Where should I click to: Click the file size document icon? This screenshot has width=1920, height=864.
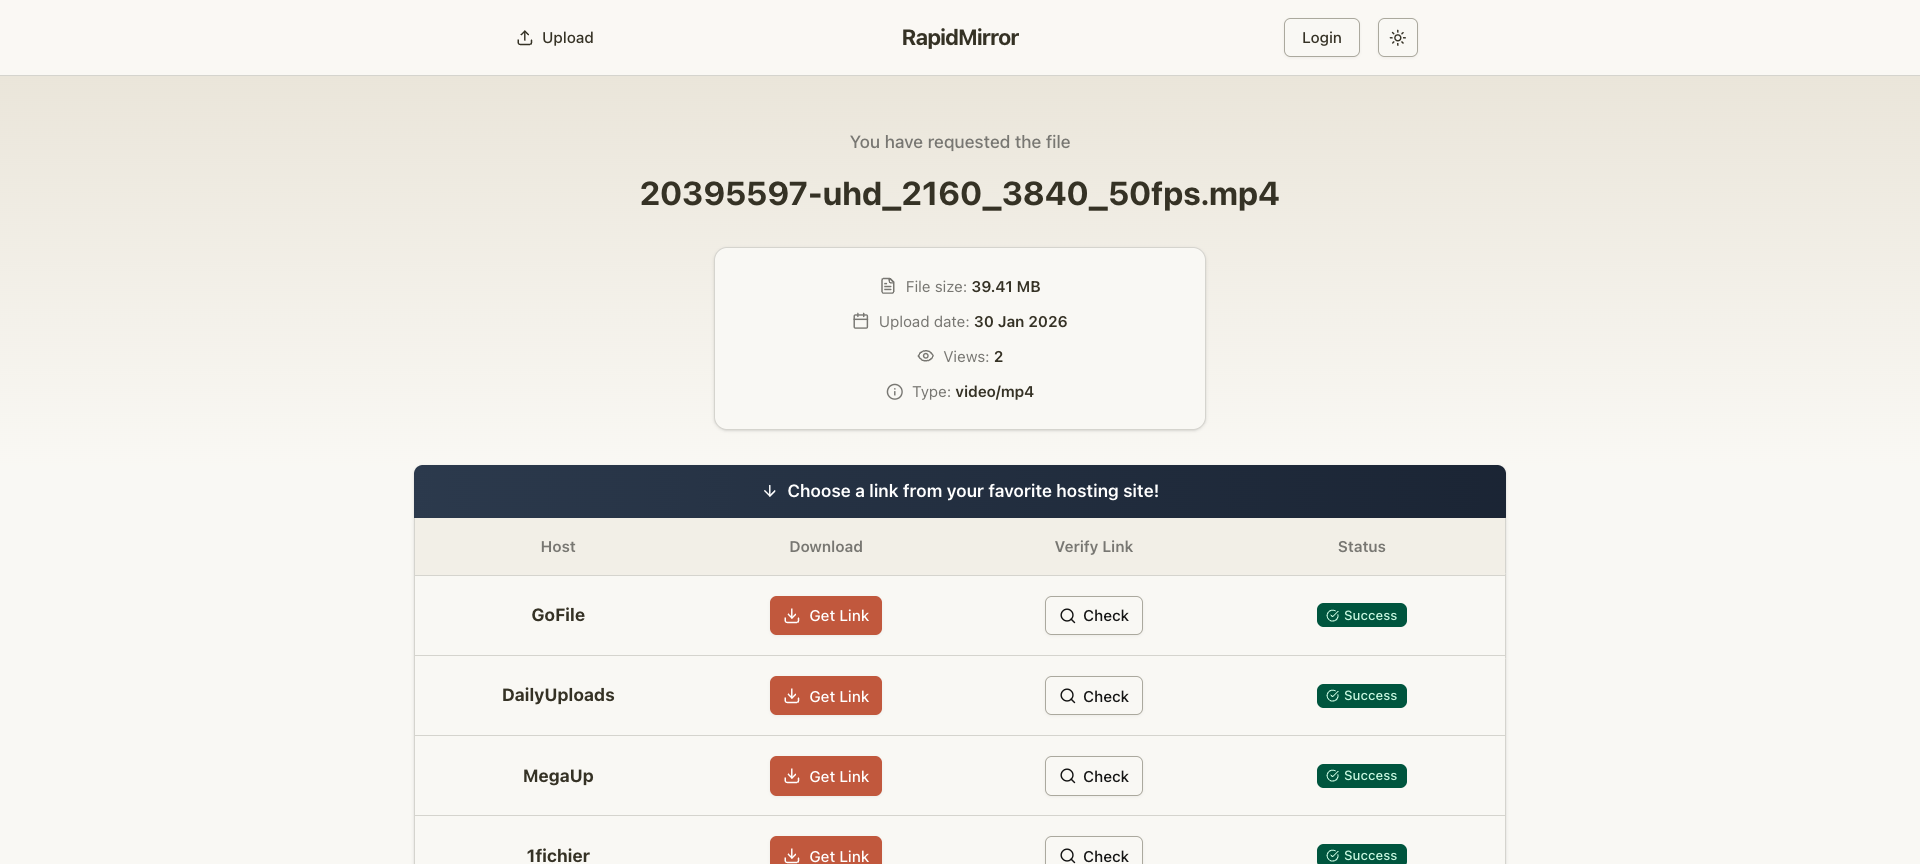pyautogui.click(x=888, y=286)
